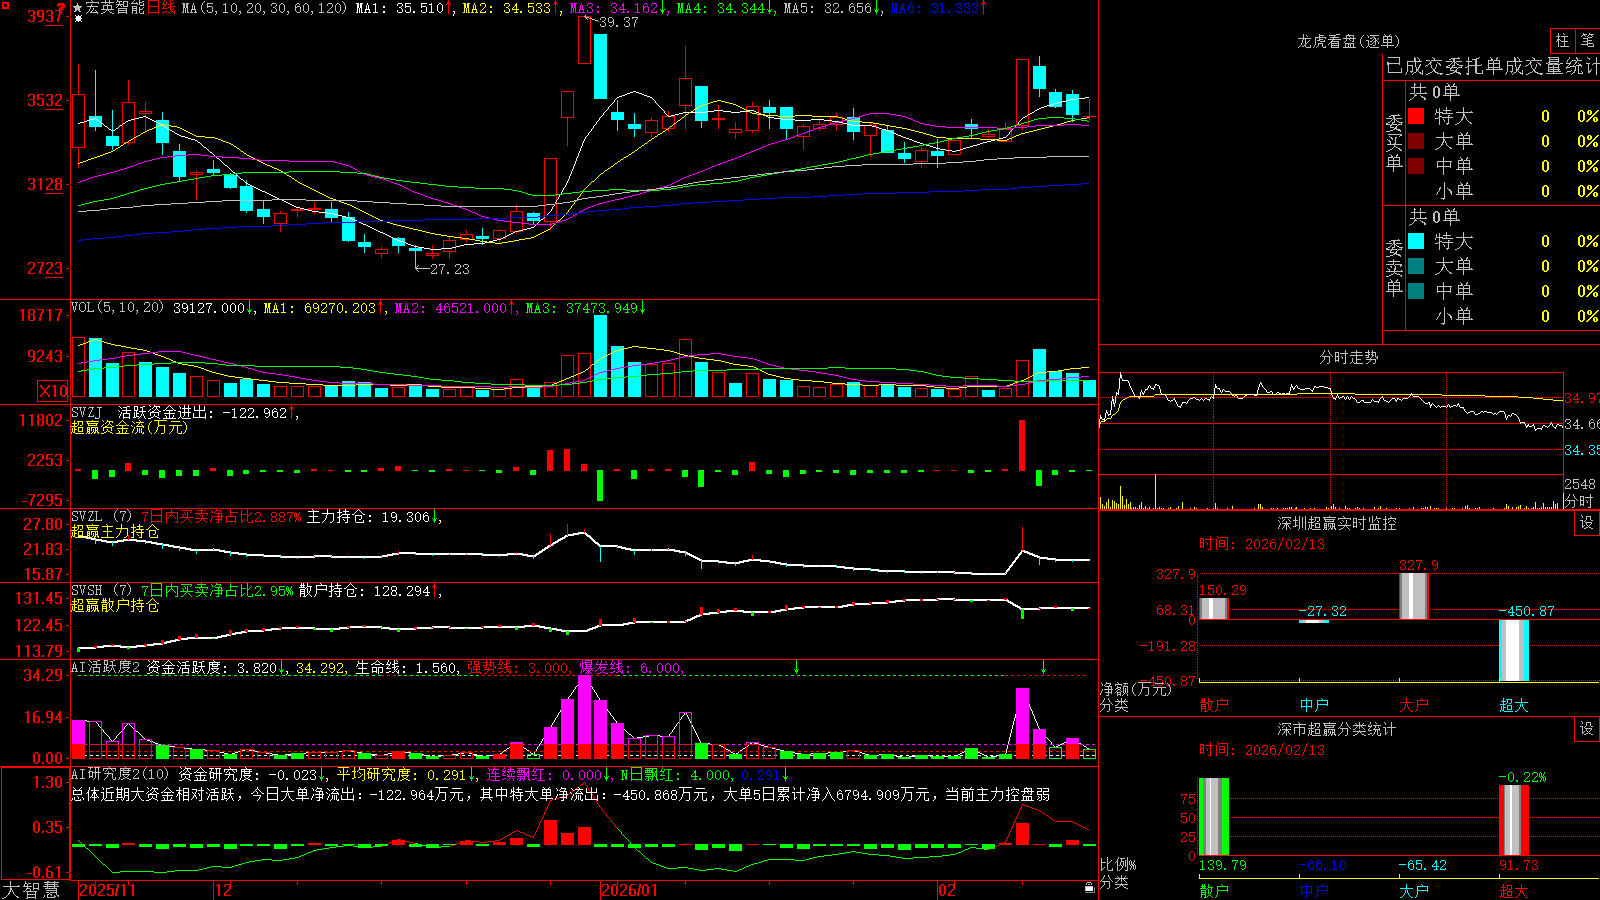The height and width of the screenshot is (900, 1600).
Task: Select 超大 category in 深圳超赢实时监控
Action: tap(1514, 705)
